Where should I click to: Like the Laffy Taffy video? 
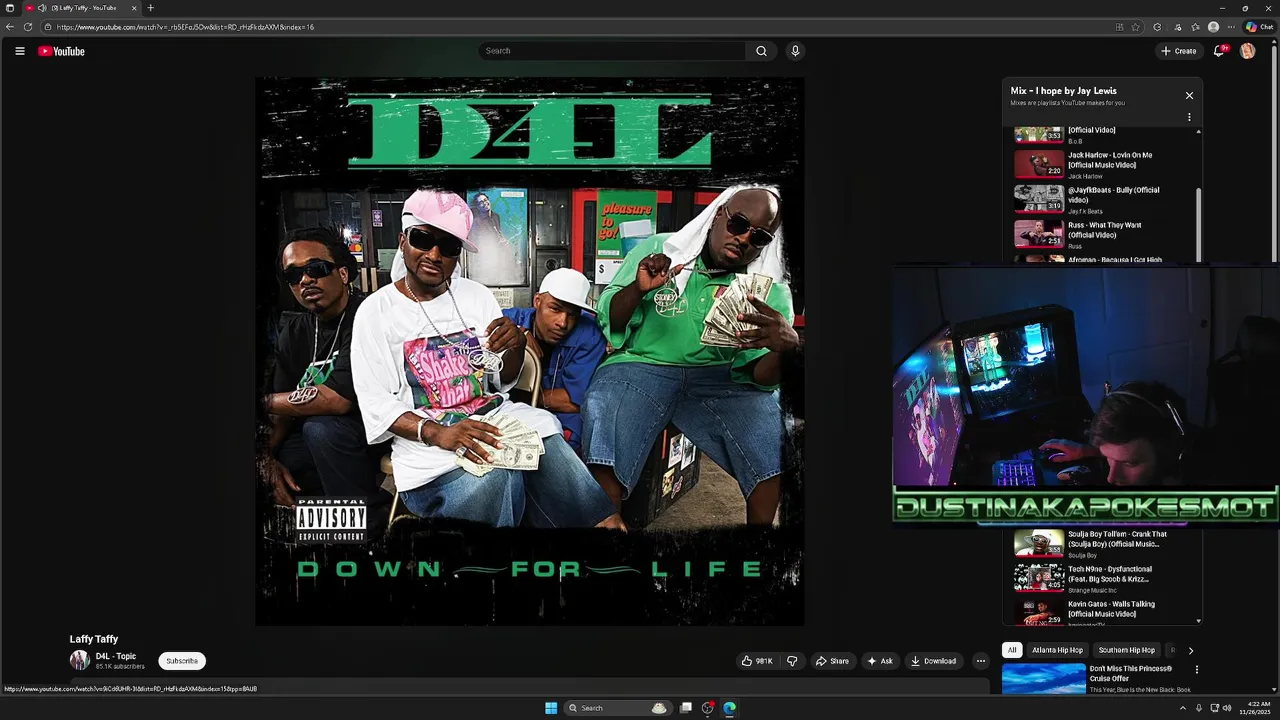757,661
